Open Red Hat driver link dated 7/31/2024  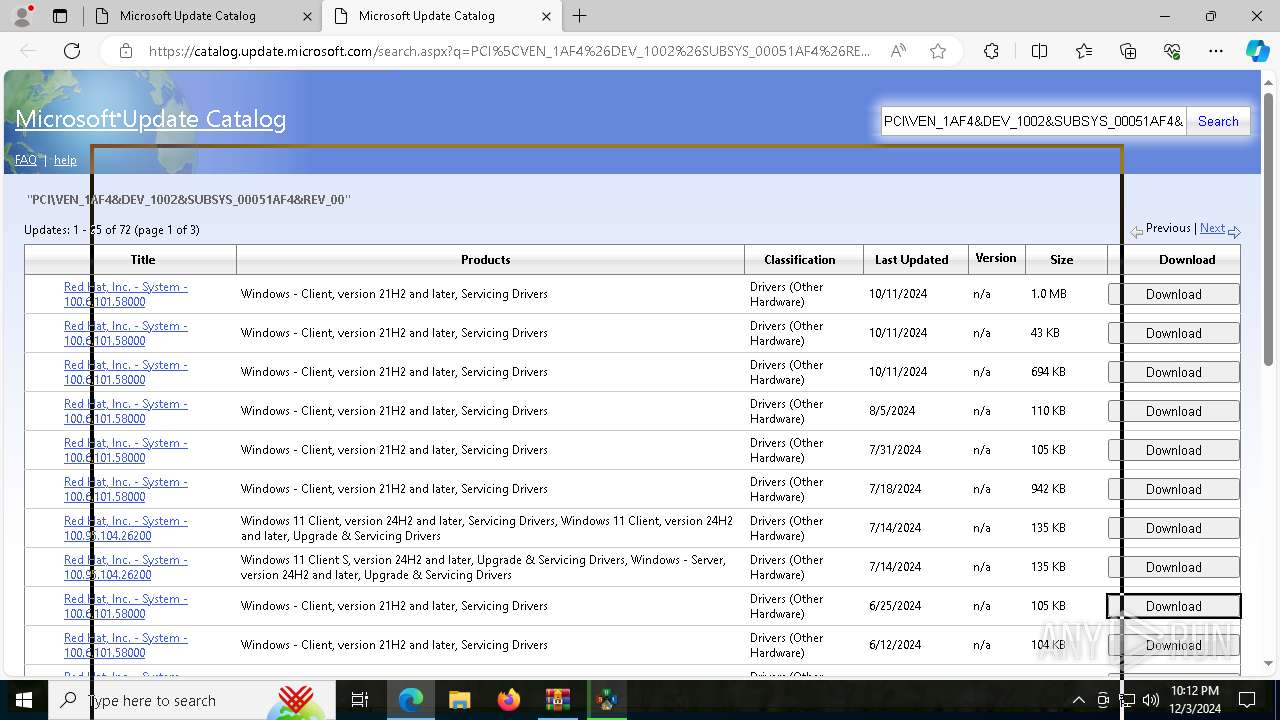(126, 450)
